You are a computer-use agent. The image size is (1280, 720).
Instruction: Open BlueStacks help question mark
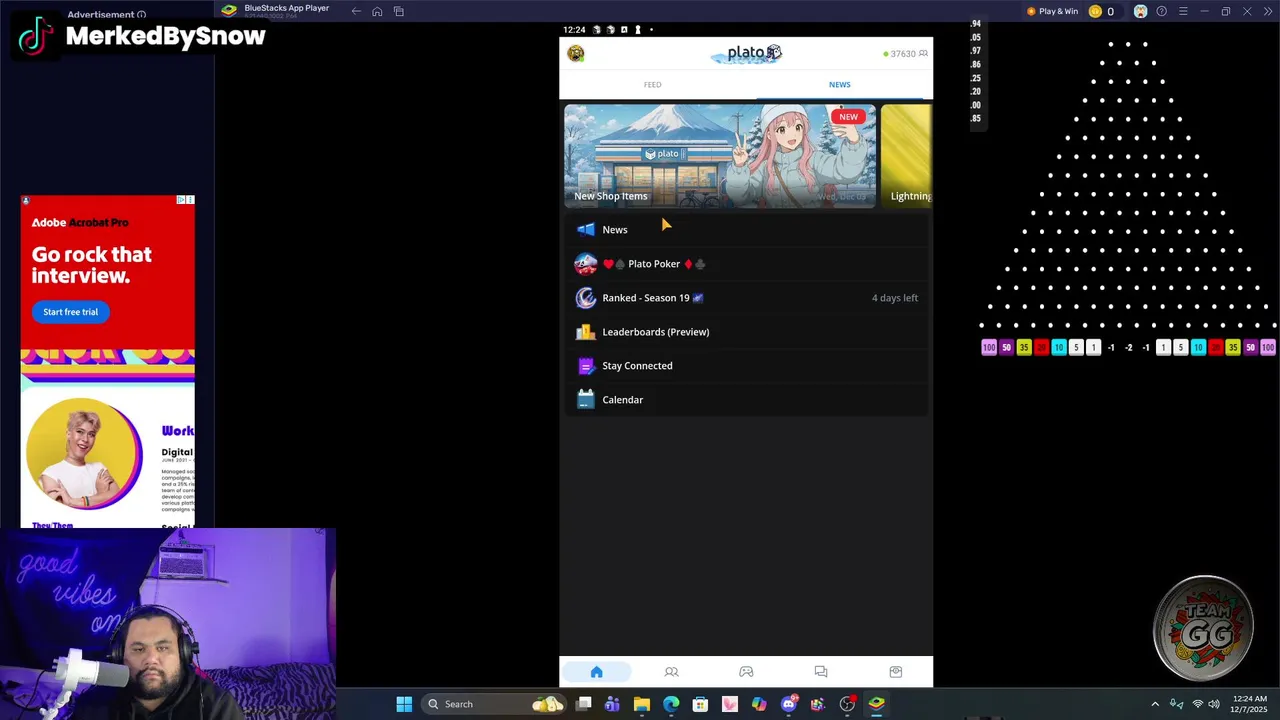1162,11
